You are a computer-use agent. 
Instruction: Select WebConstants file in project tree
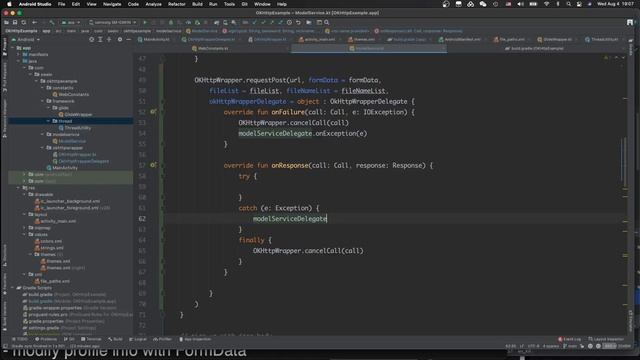71,94
